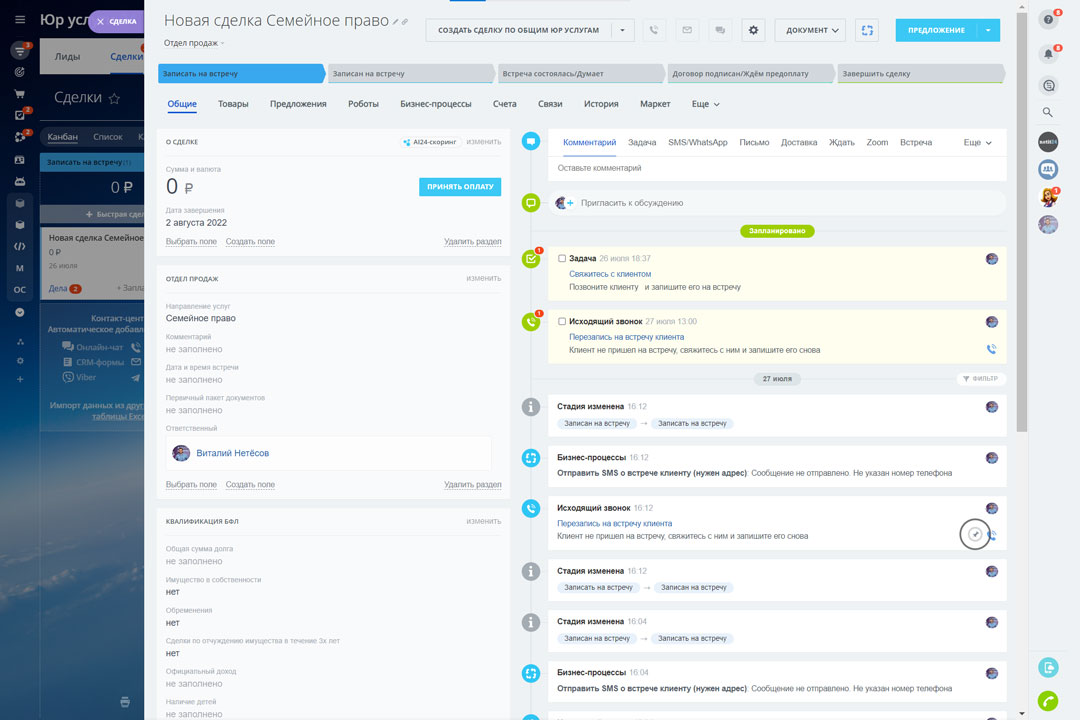
Task: Click the search magnifier in right sidebar
Action: (x=1048, y=112)
